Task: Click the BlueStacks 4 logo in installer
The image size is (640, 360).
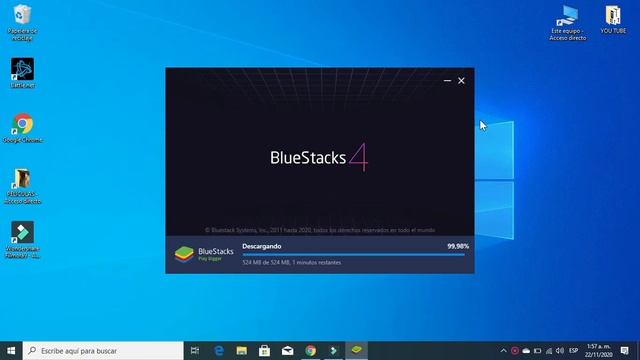Action: 319,157
